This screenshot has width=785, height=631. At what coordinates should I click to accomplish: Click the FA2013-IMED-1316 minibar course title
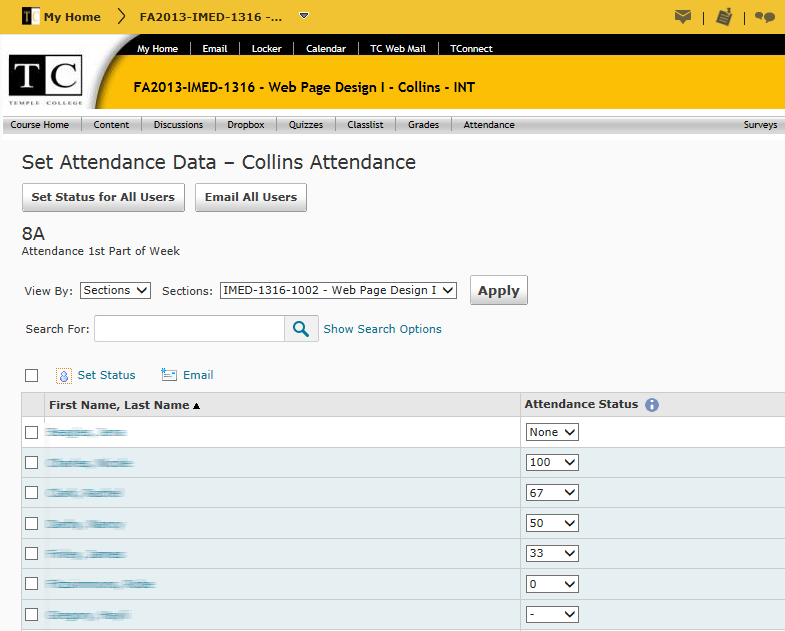(211, 17)
